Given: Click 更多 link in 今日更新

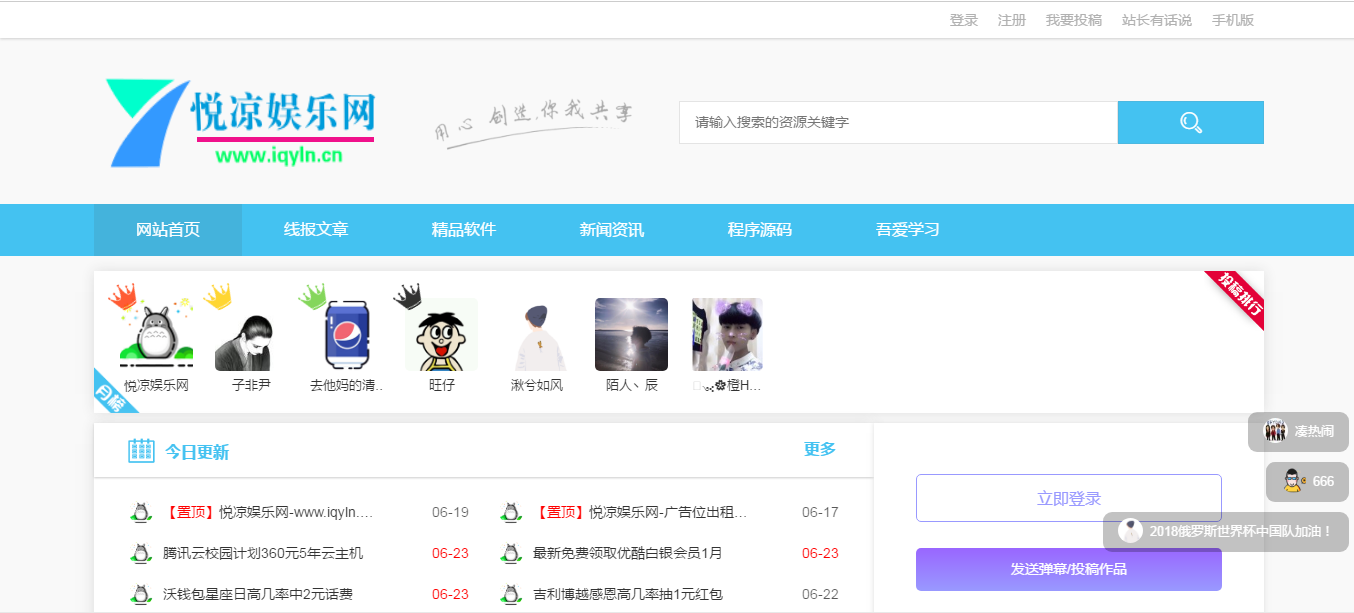Looking at the screenshot, I should coord(819,450).
